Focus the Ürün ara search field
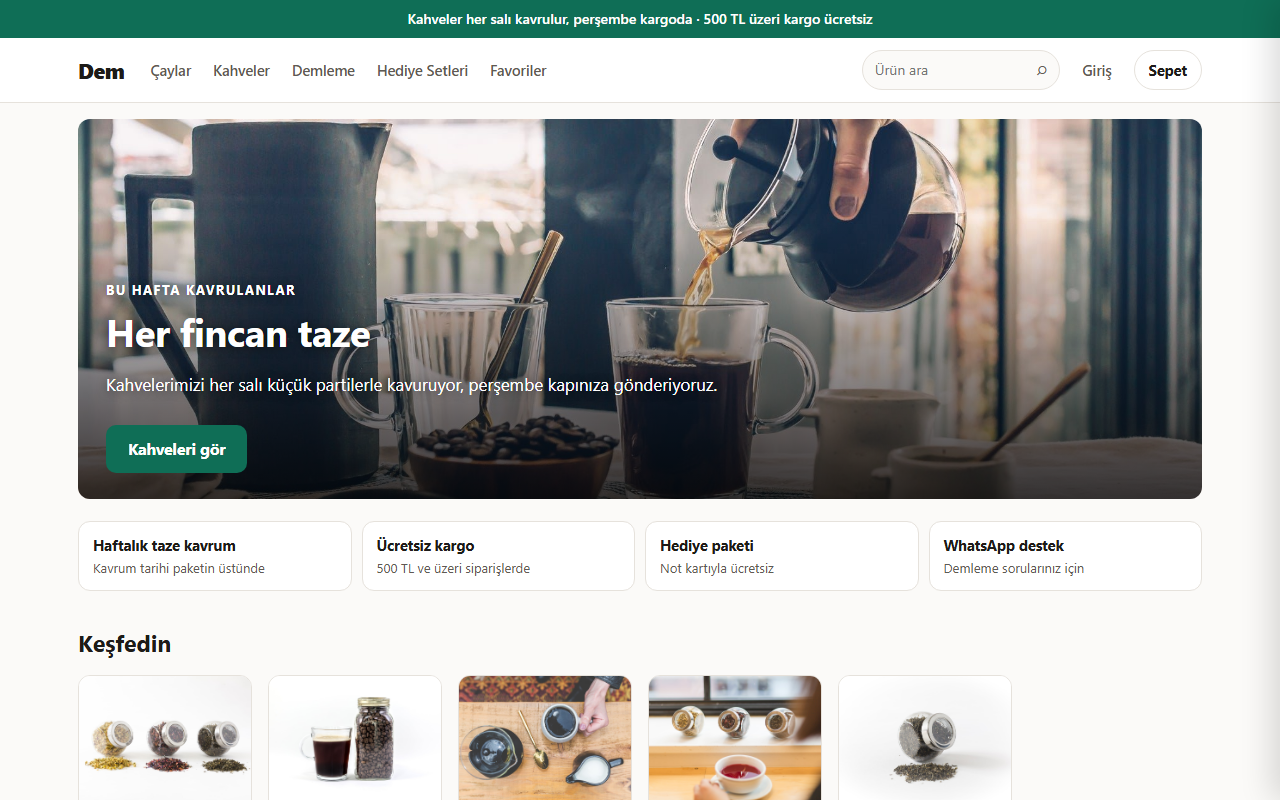Viewport: 1280px width, 800px height. point(960,70)
